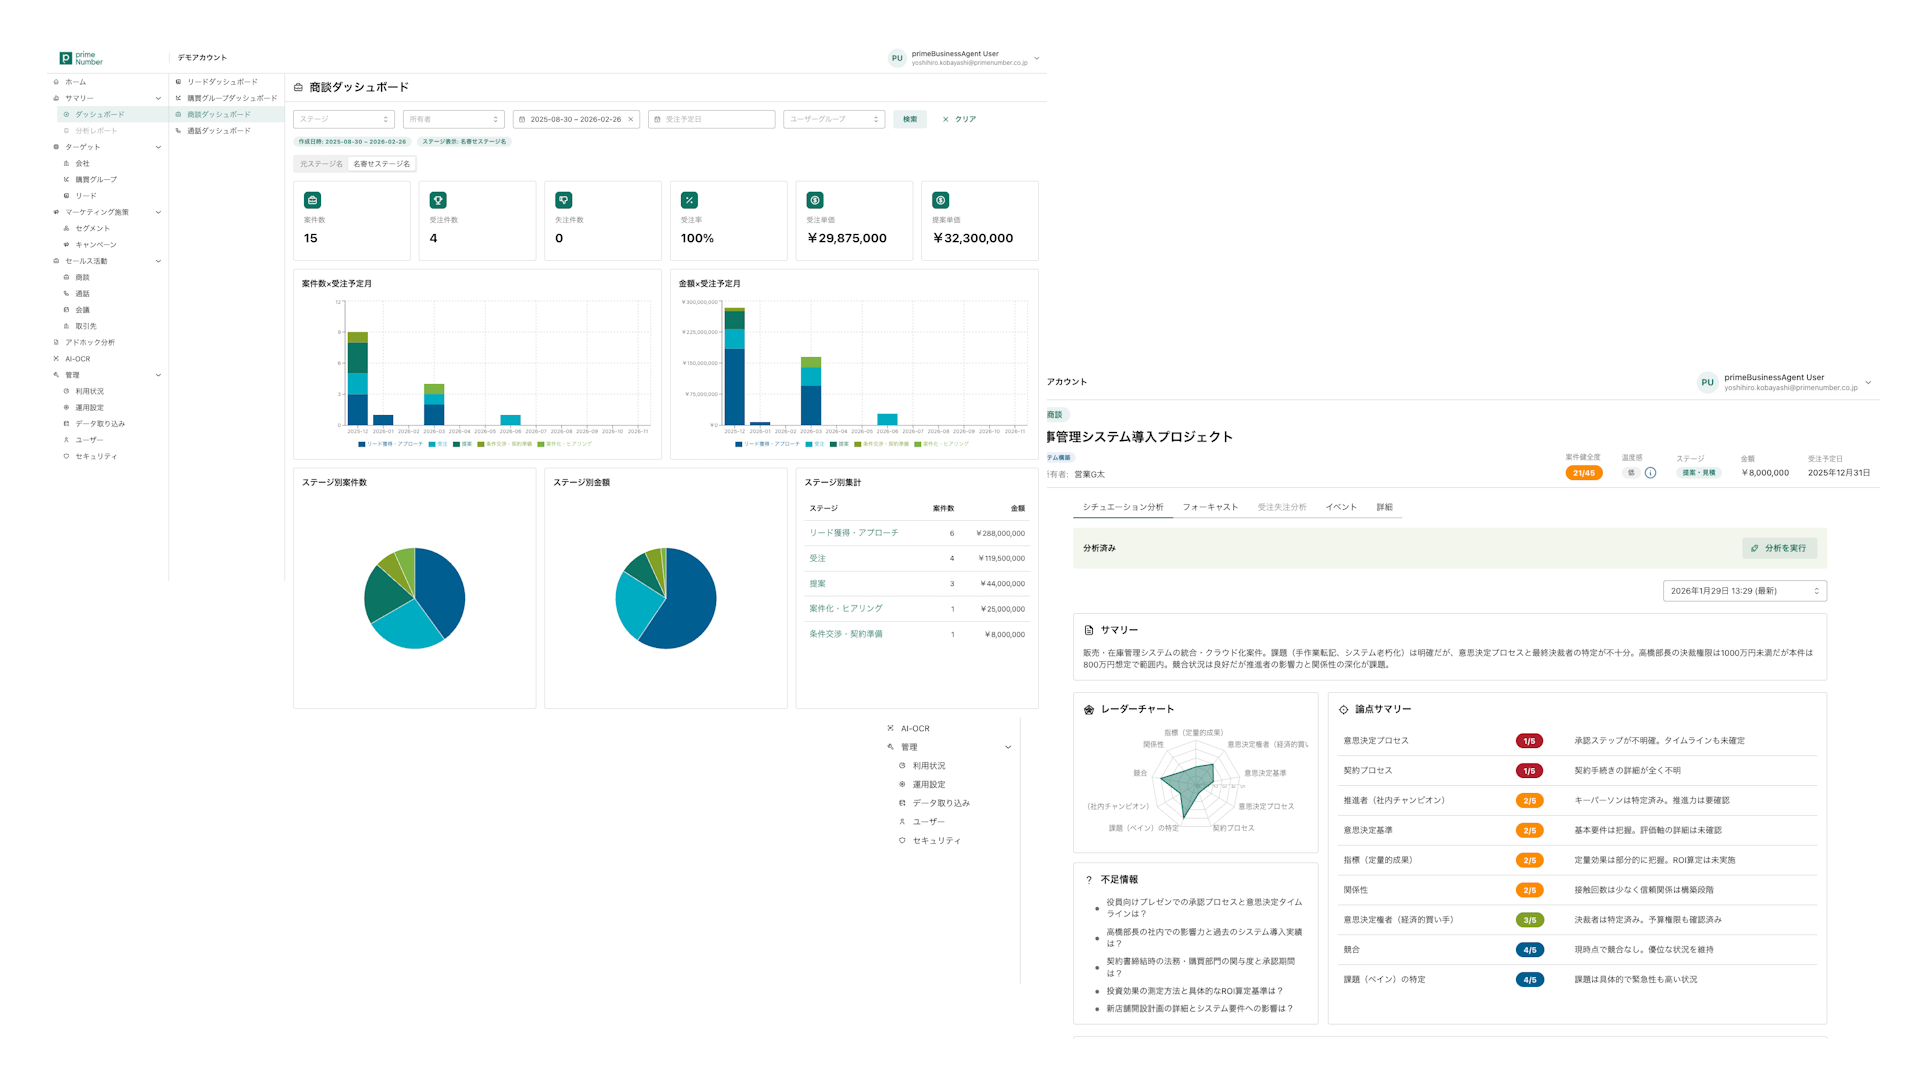Open the analysis date 2026年1月29日 dropdown
Image resolution: width=1920 pixels, height=1080 pixels.
tap(1744, 591)
